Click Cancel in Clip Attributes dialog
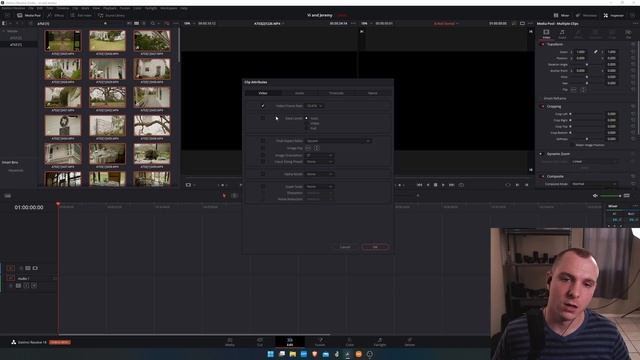Screen dimensions: 640x360 345,247
